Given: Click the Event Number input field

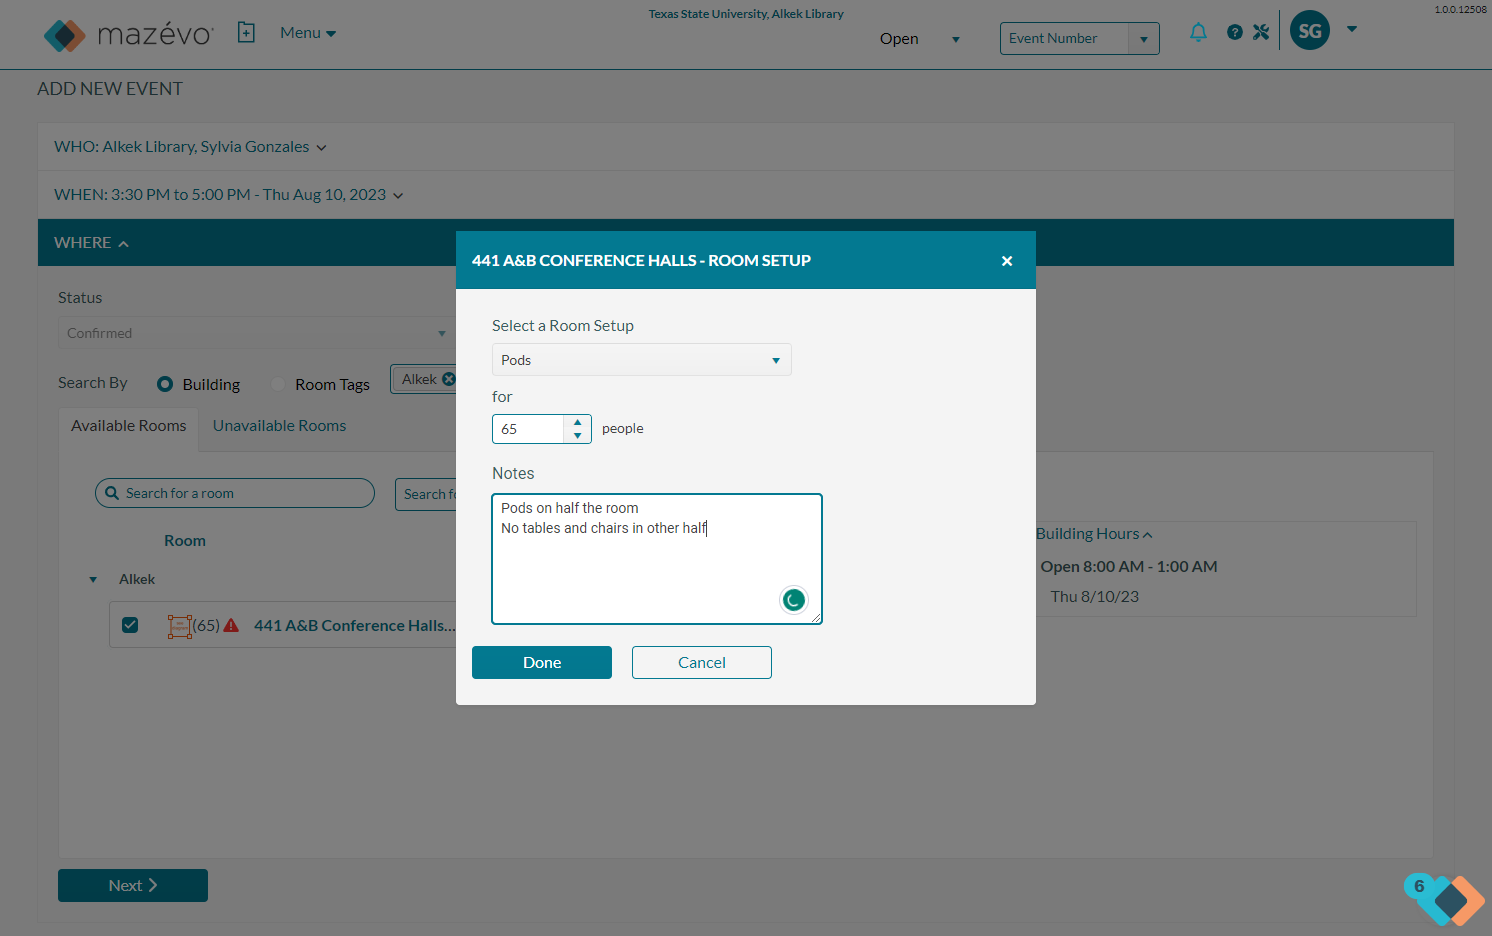Looking at the screenshot, I should (1065, 39).
